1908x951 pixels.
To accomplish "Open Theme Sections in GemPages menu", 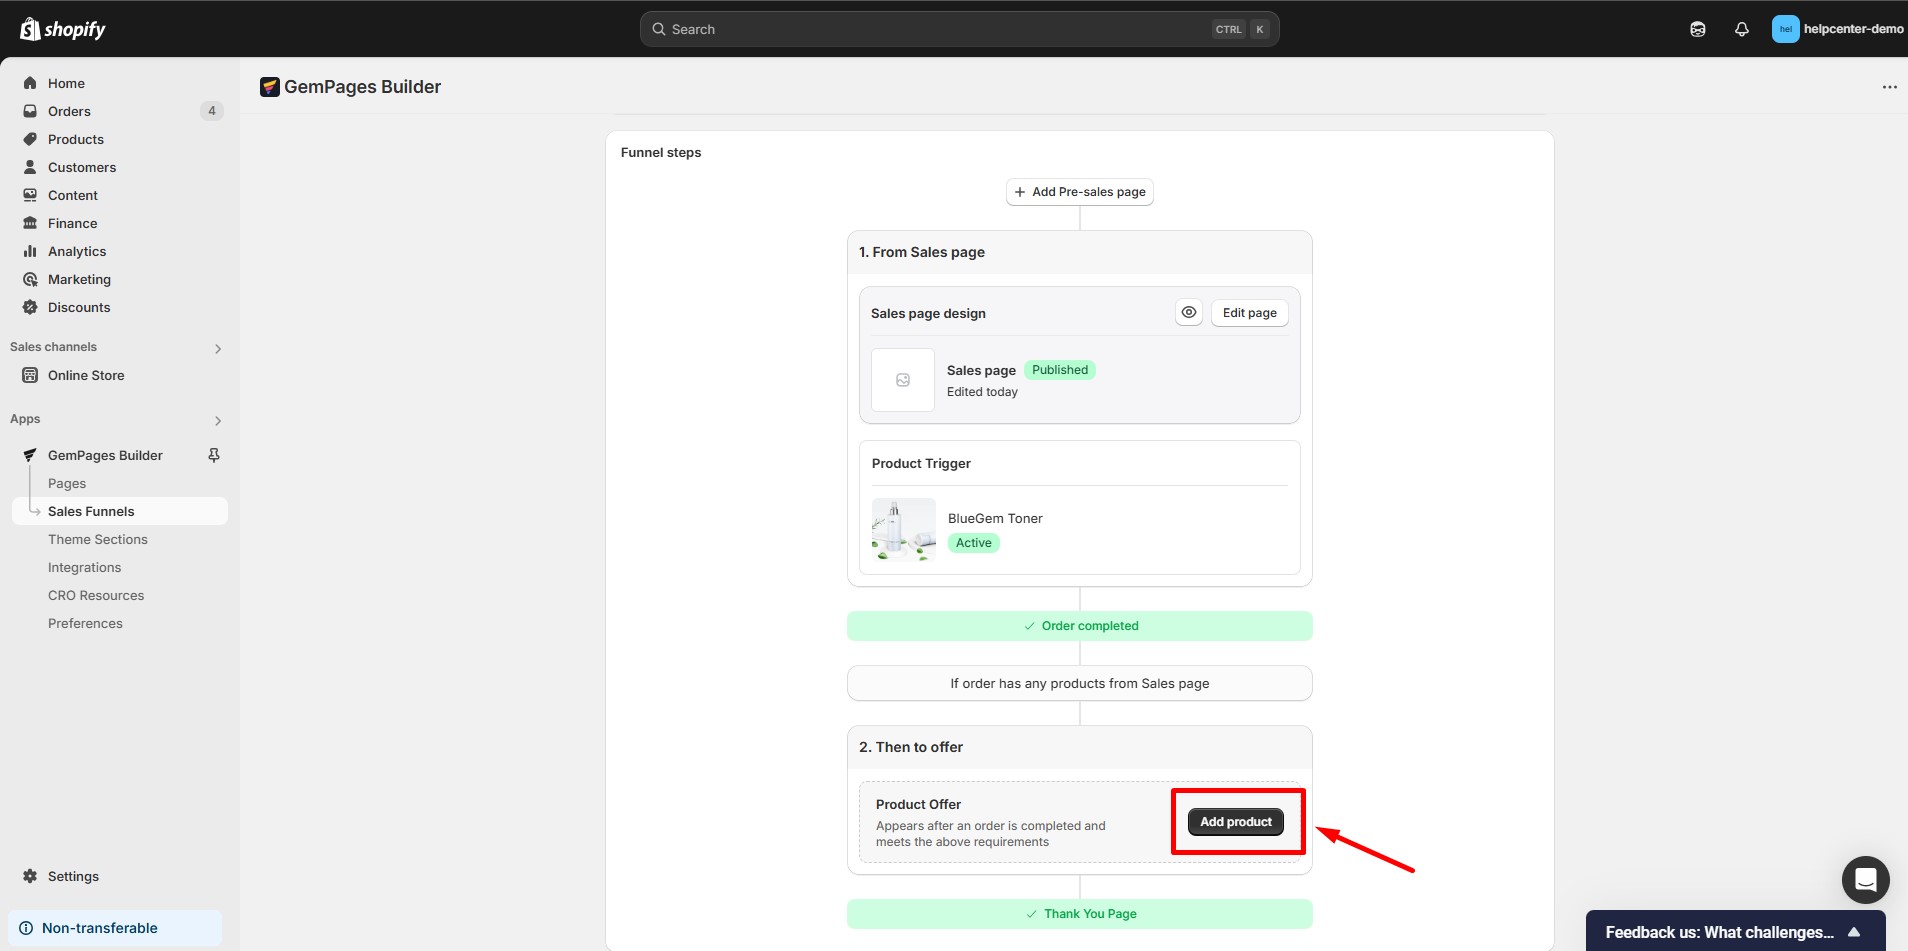I will click(97, 539).
